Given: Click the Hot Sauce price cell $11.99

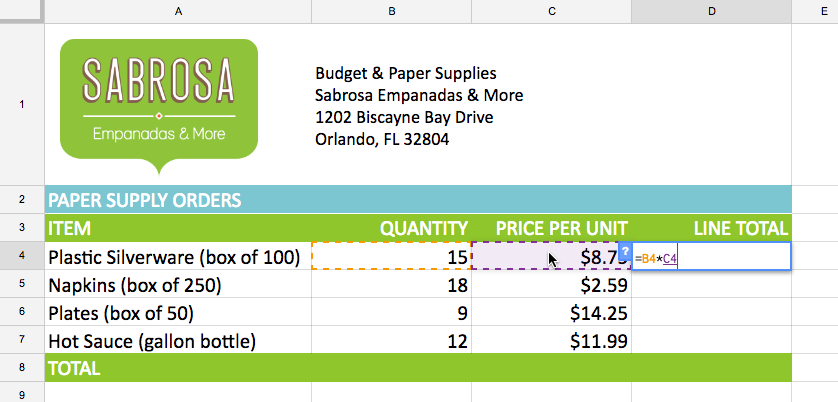Looking at the screenshot, I should click(x=551, y=341).
